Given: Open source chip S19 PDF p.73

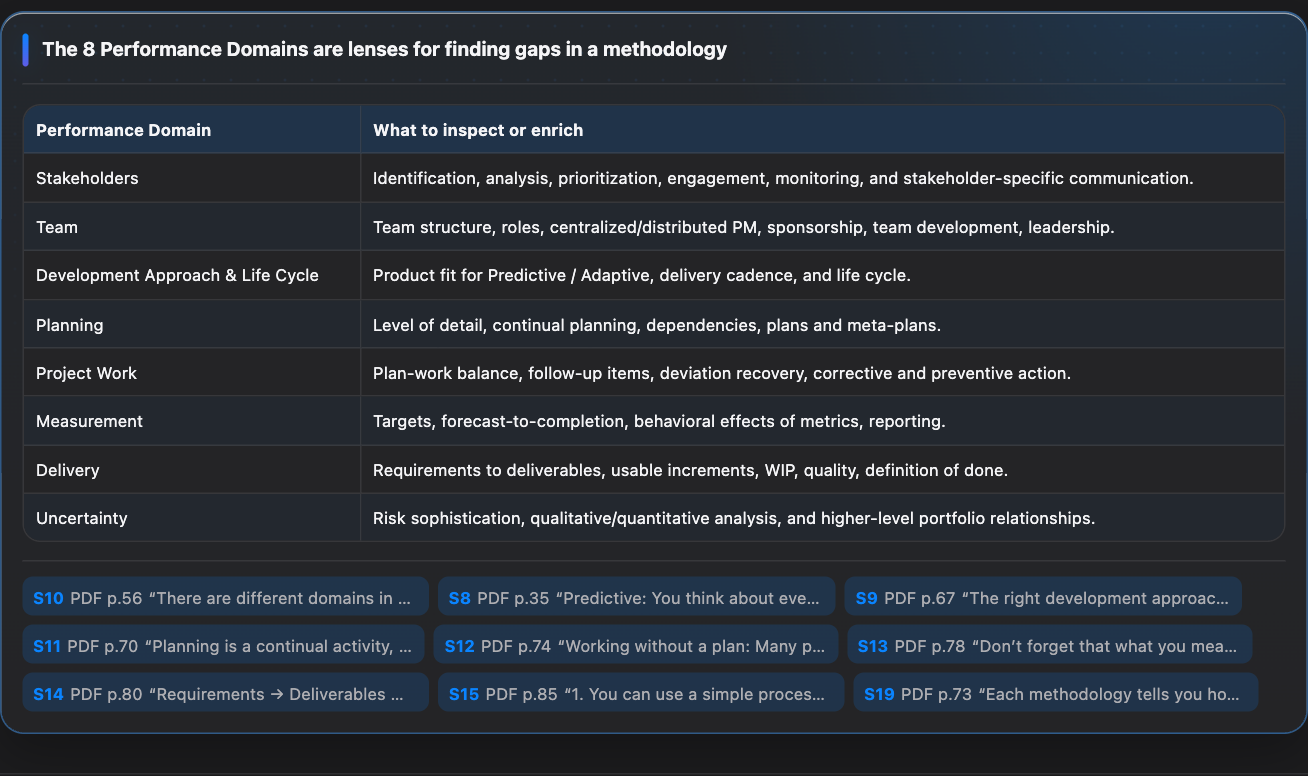Looking at the screenshot, I should tap(1055, 694).
